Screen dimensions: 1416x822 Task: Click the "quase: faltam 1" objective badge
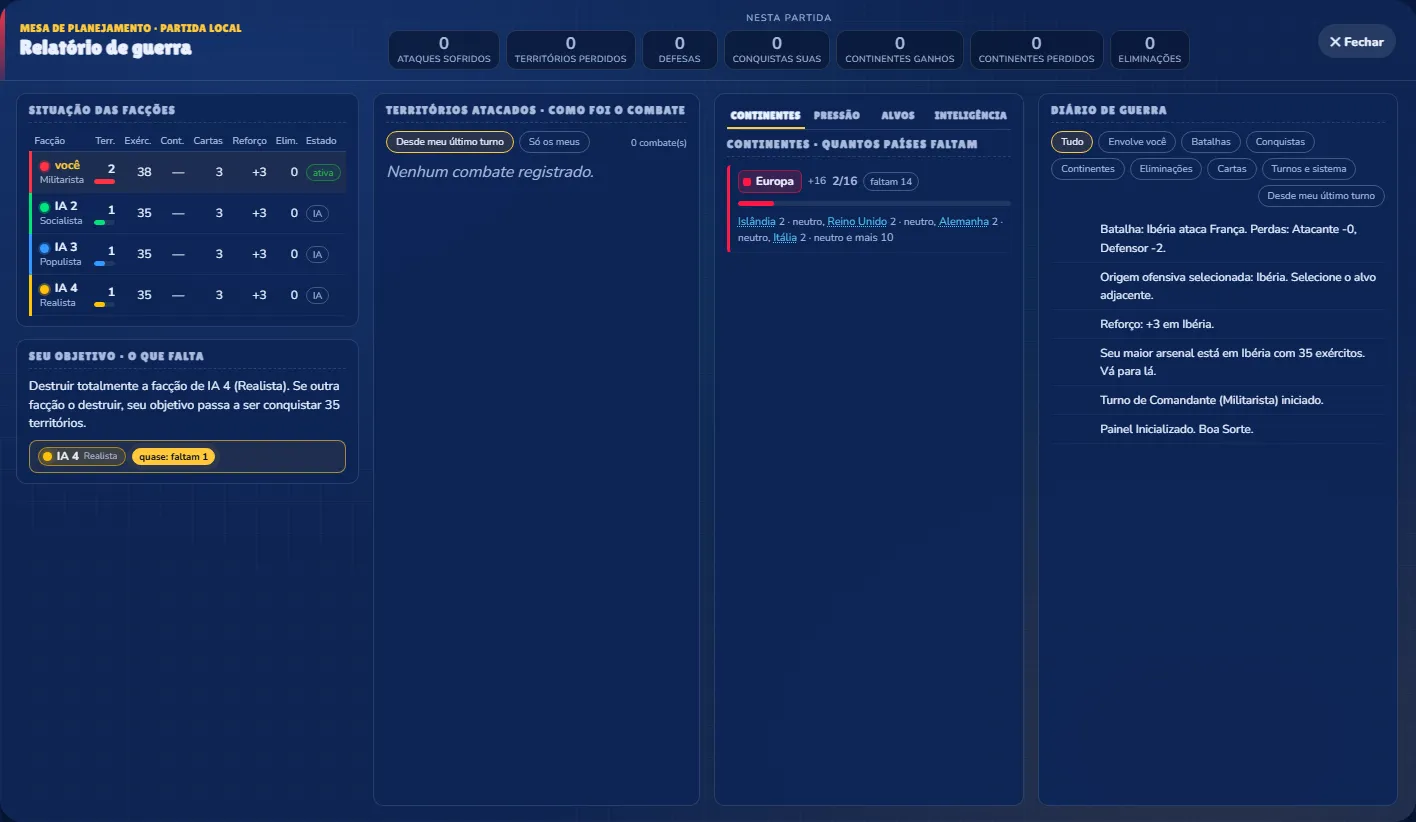173,457
